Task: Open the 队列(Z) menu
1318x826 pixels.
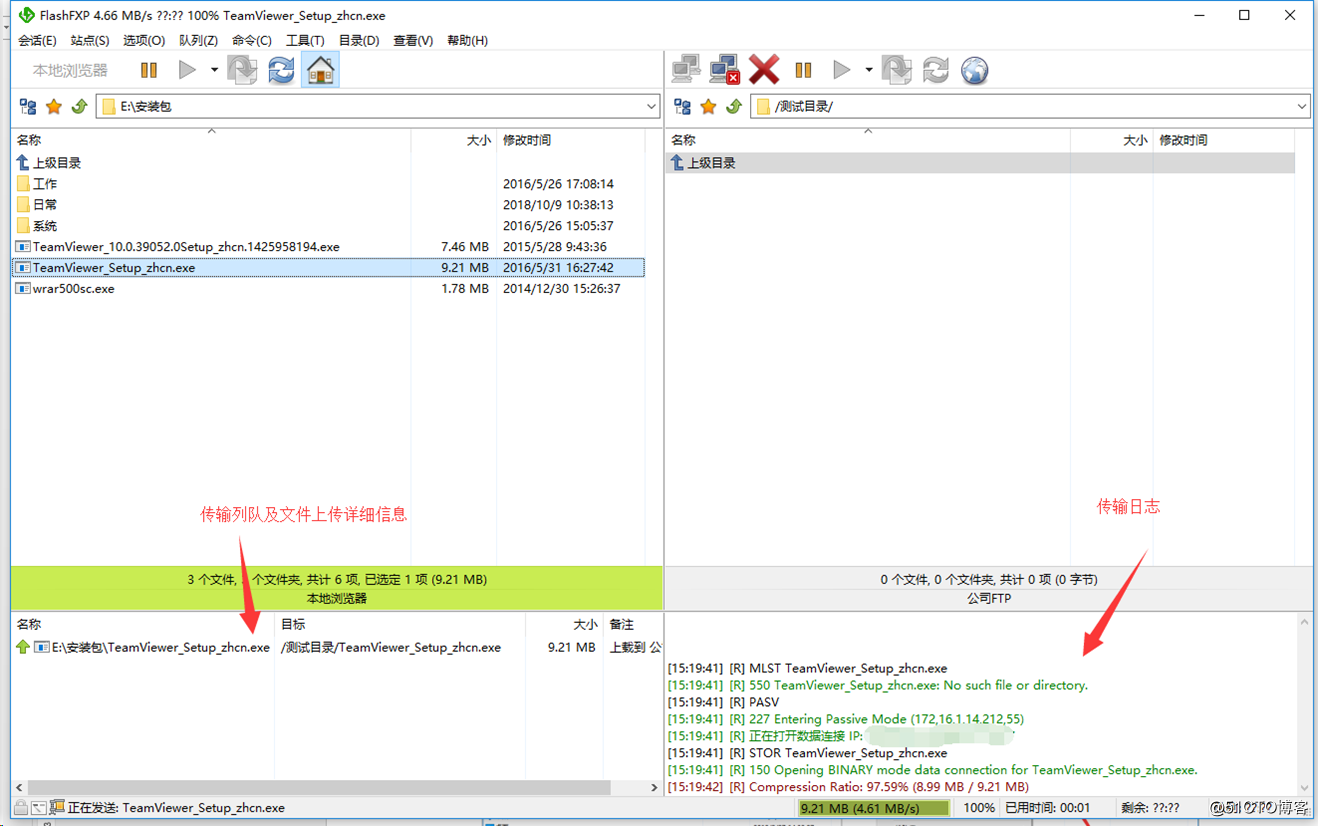Action: (x=198, y=41)
